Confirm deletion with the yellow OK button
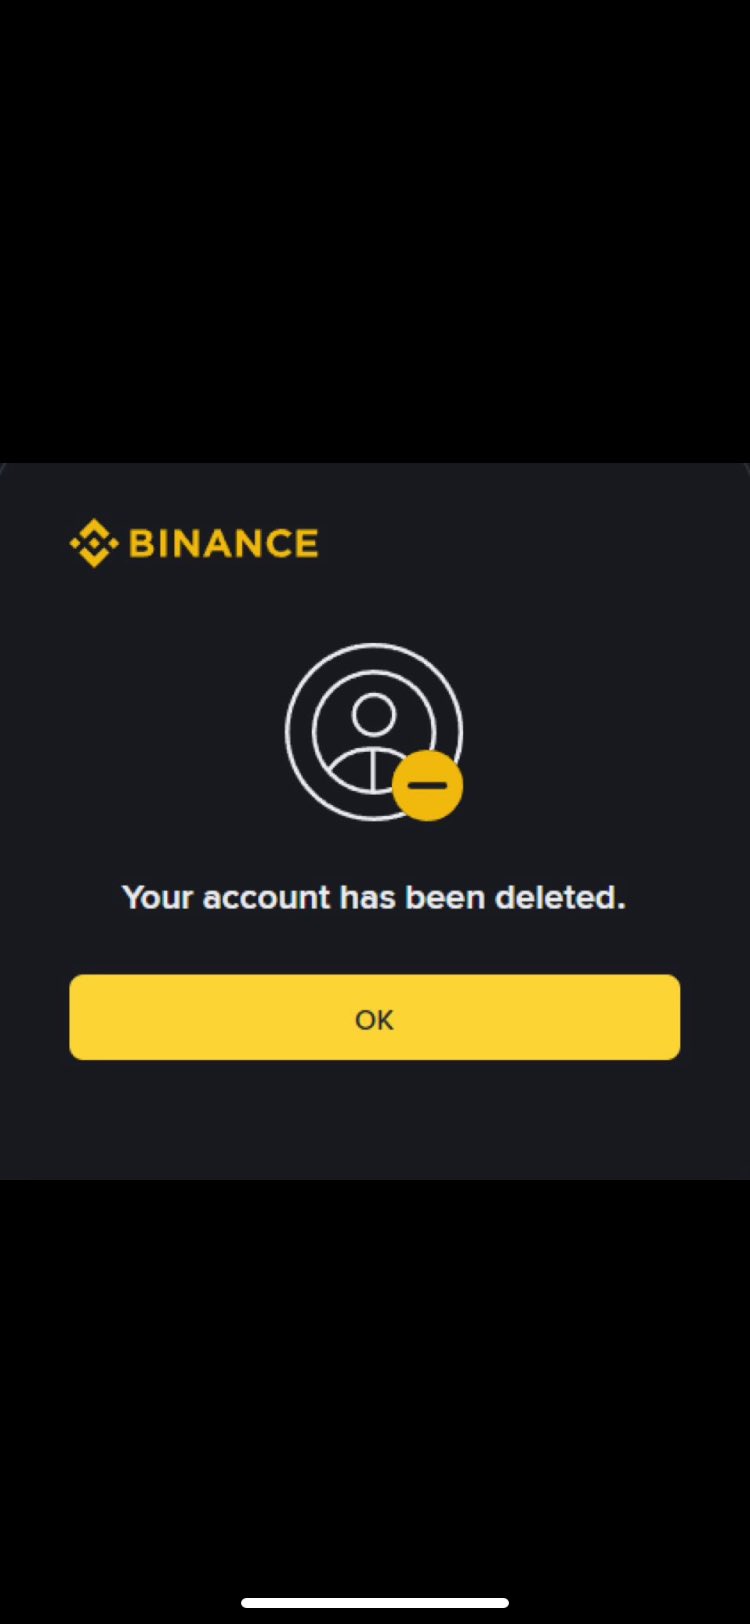Viewport: 750px width, 1624px height. click(x=374, y=1017)
